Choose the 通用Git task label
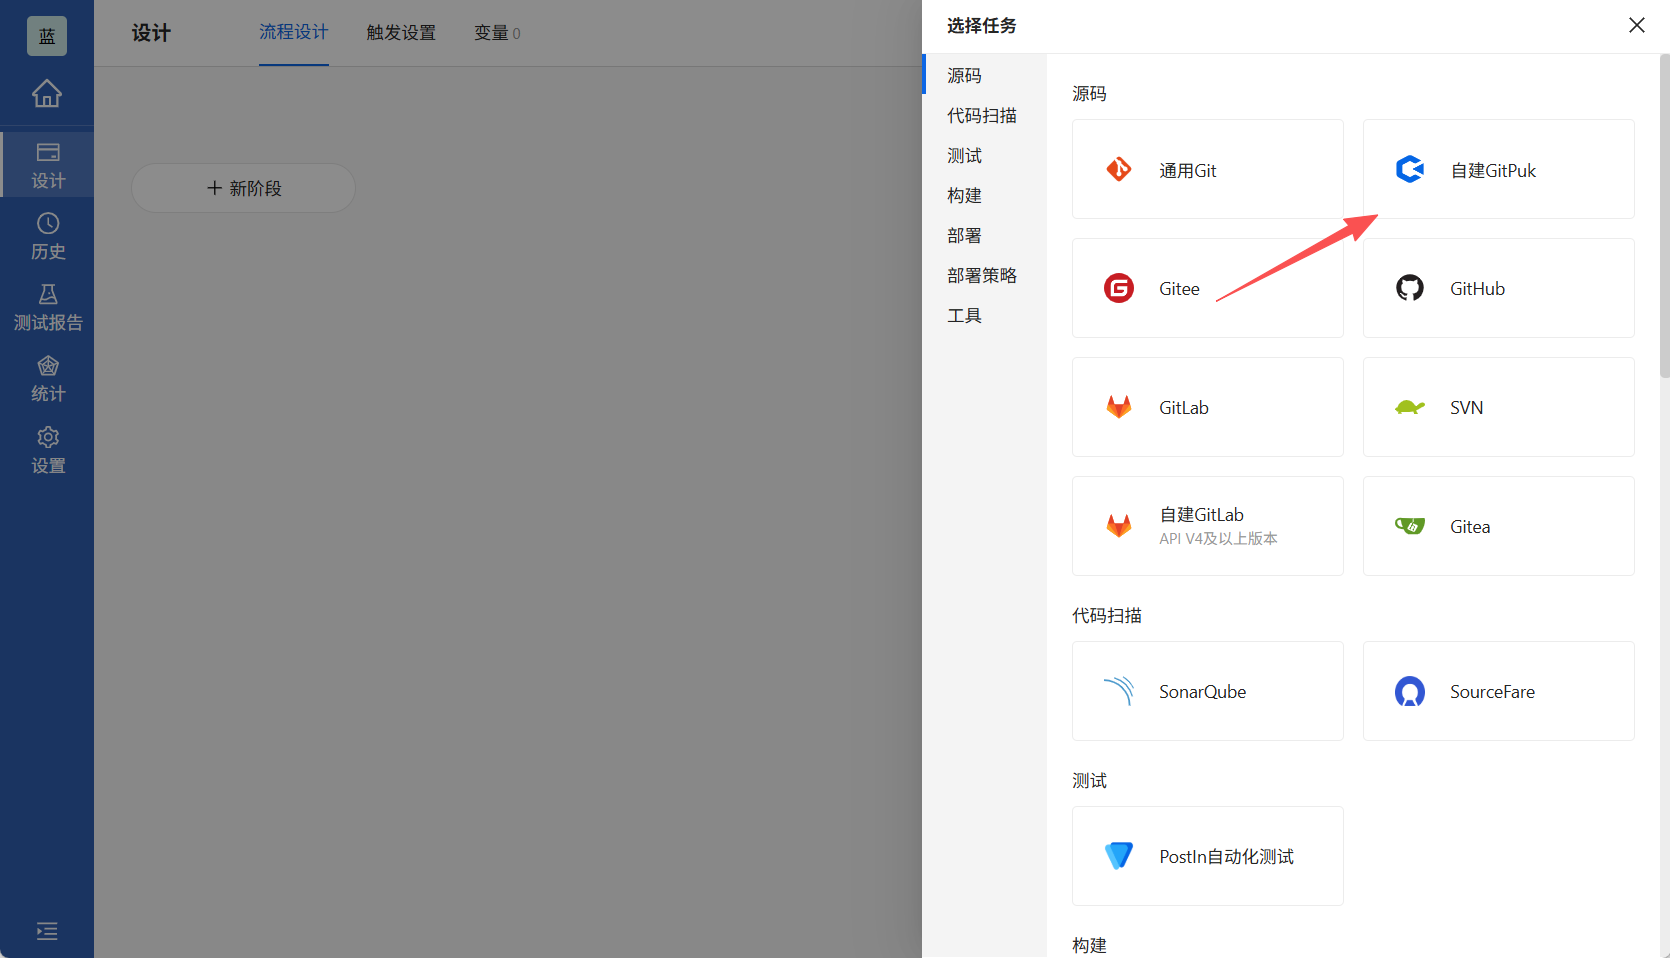1670x958 pixels. click(x=1187, y=171)
